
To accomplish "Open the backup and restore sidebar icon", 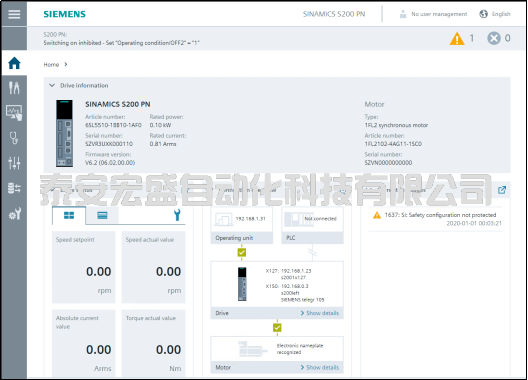I will coord(14,188).
